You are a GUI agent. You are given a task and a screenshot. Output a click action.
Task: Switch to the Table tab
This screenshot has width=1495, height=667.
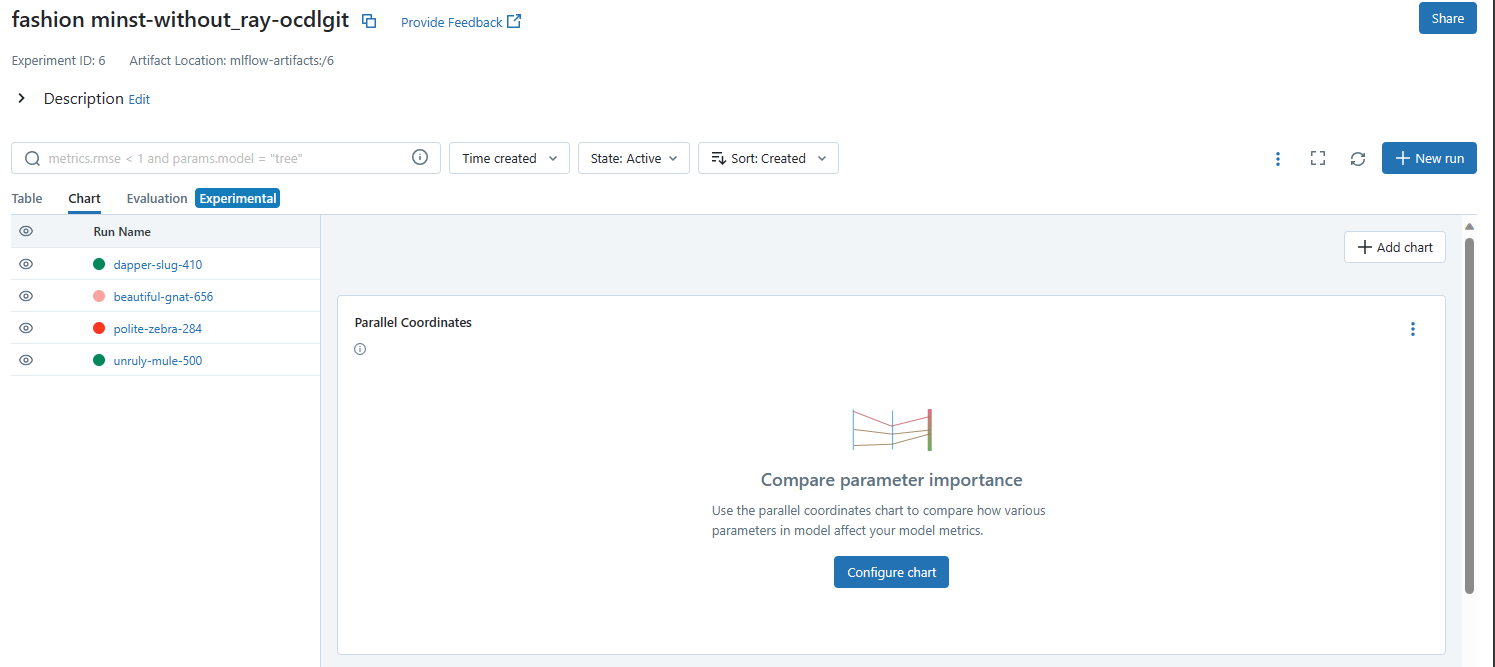tap(27, 198)
